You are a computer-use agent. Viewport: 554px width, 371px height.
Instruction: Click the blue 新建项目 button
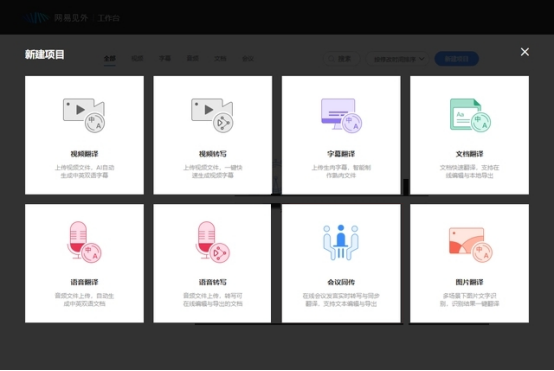tap(456, 59)
